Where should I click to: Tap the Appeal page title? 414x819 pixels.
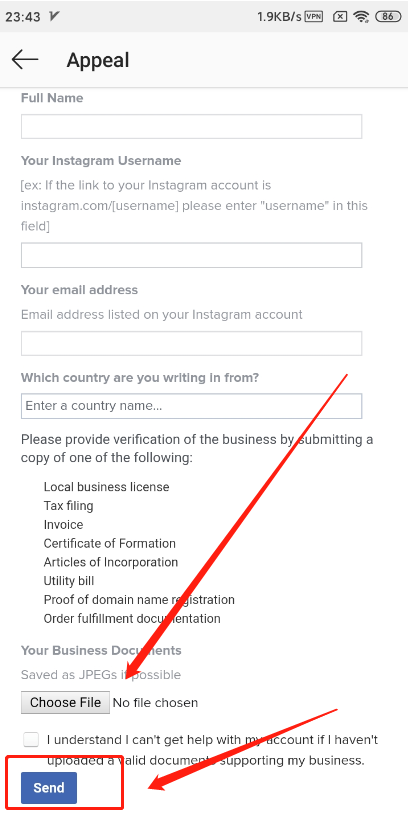[98, 61]
